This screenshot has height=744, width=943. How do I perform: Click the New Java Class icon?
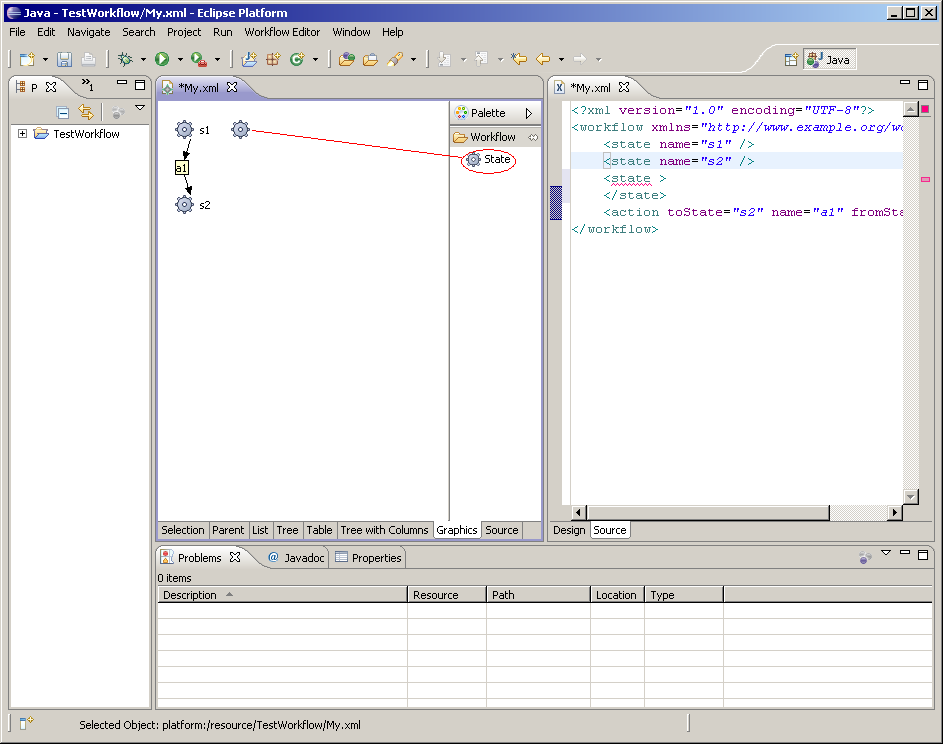pos(297,60)
